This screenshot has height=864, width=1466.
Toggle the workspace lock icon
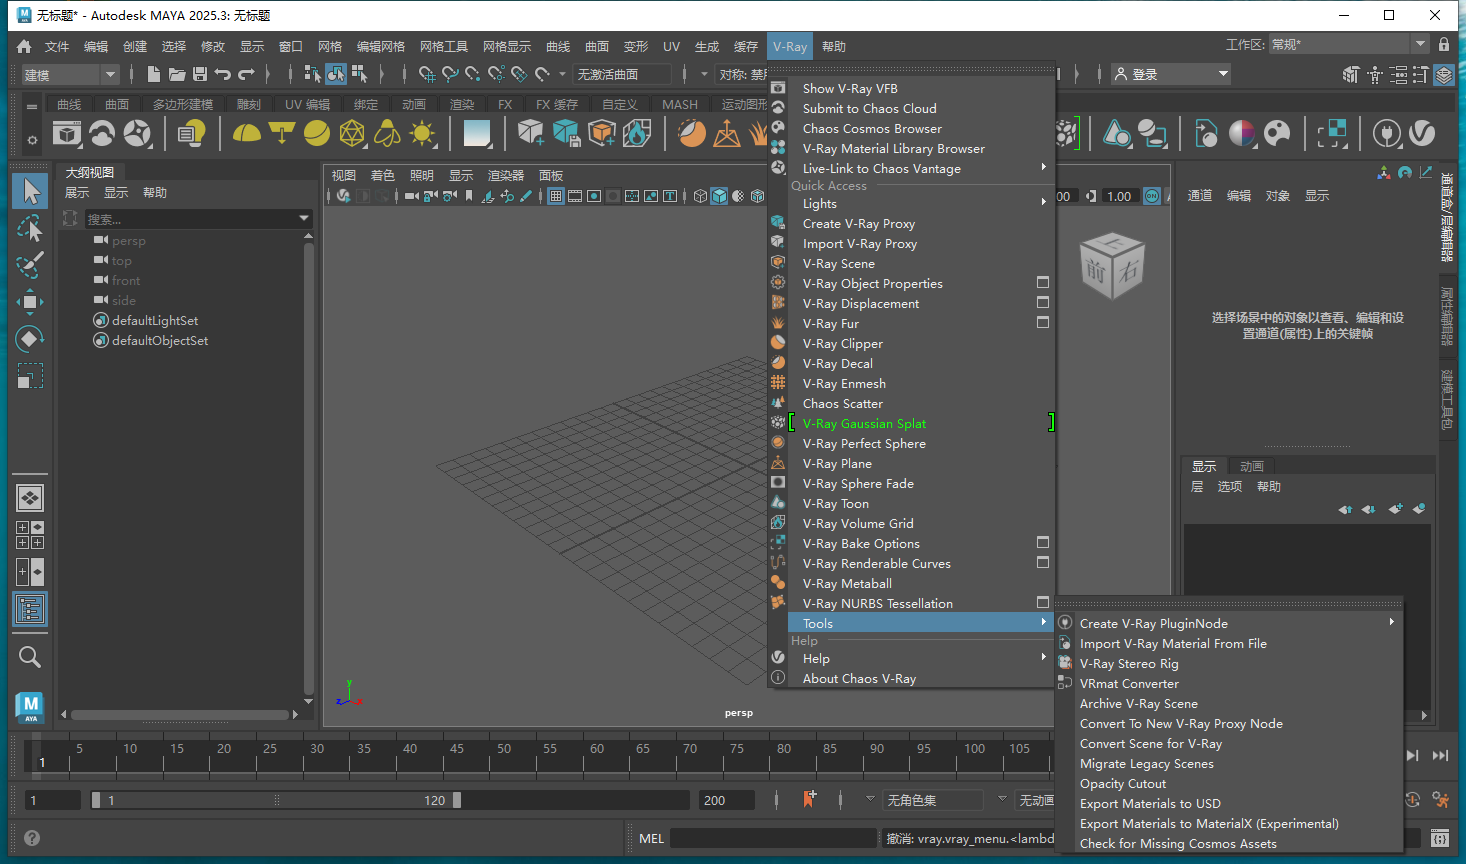1444,45
